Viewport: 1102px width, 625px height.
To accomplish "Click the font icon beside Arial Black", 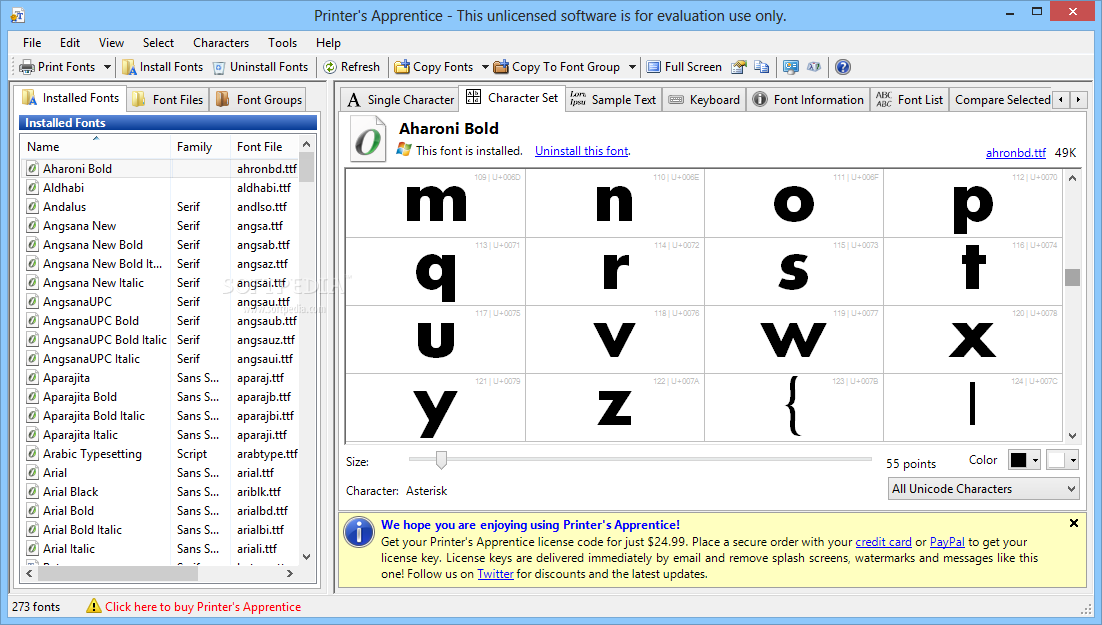I will point(32,491).
